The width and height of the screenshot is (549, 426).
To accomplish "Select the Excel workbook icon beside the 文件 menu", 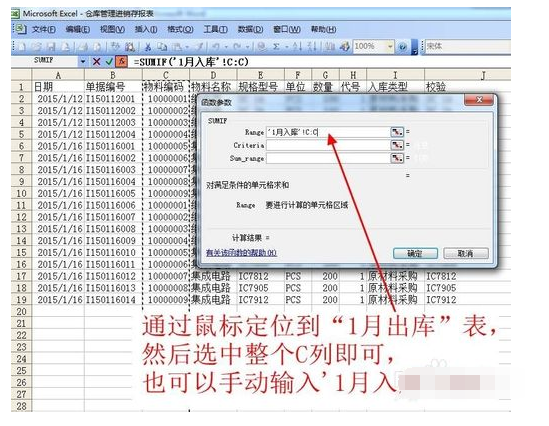I will (21, 29).
